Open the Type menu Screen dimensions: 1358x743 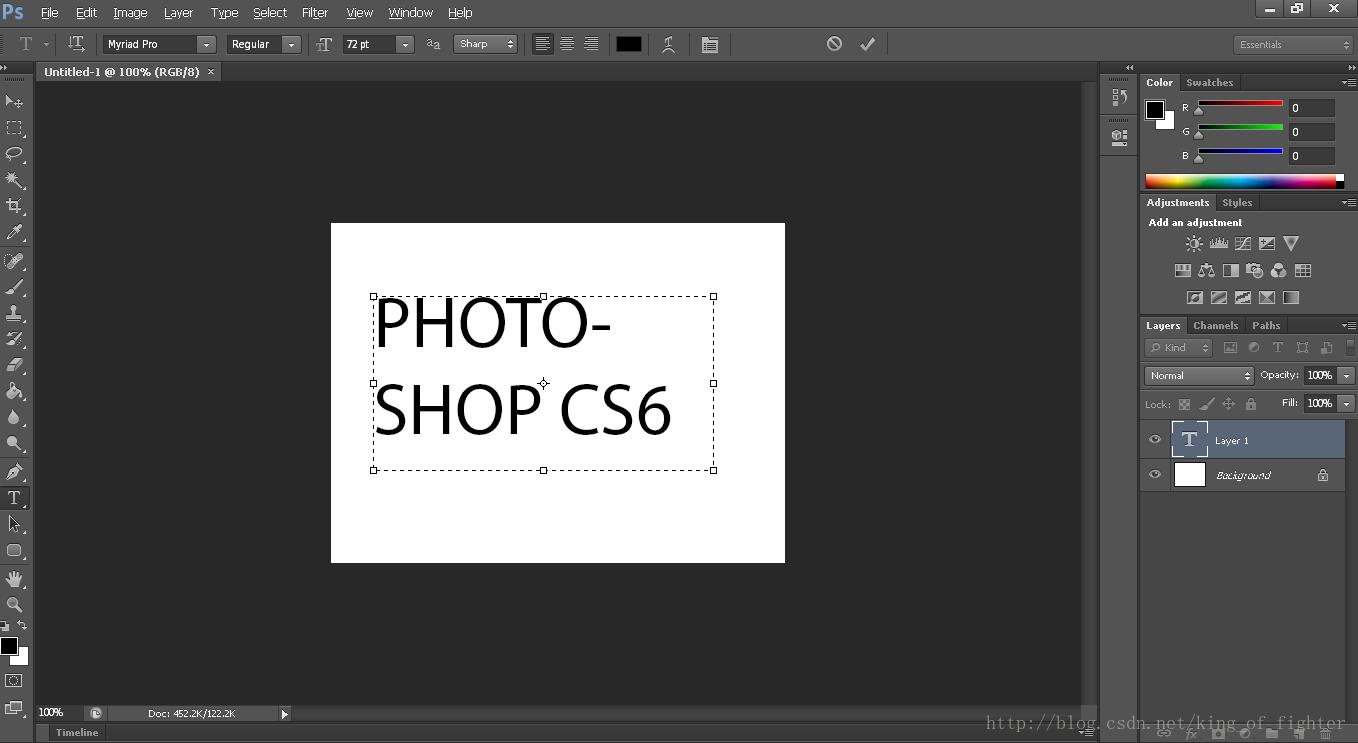point(224,13)
